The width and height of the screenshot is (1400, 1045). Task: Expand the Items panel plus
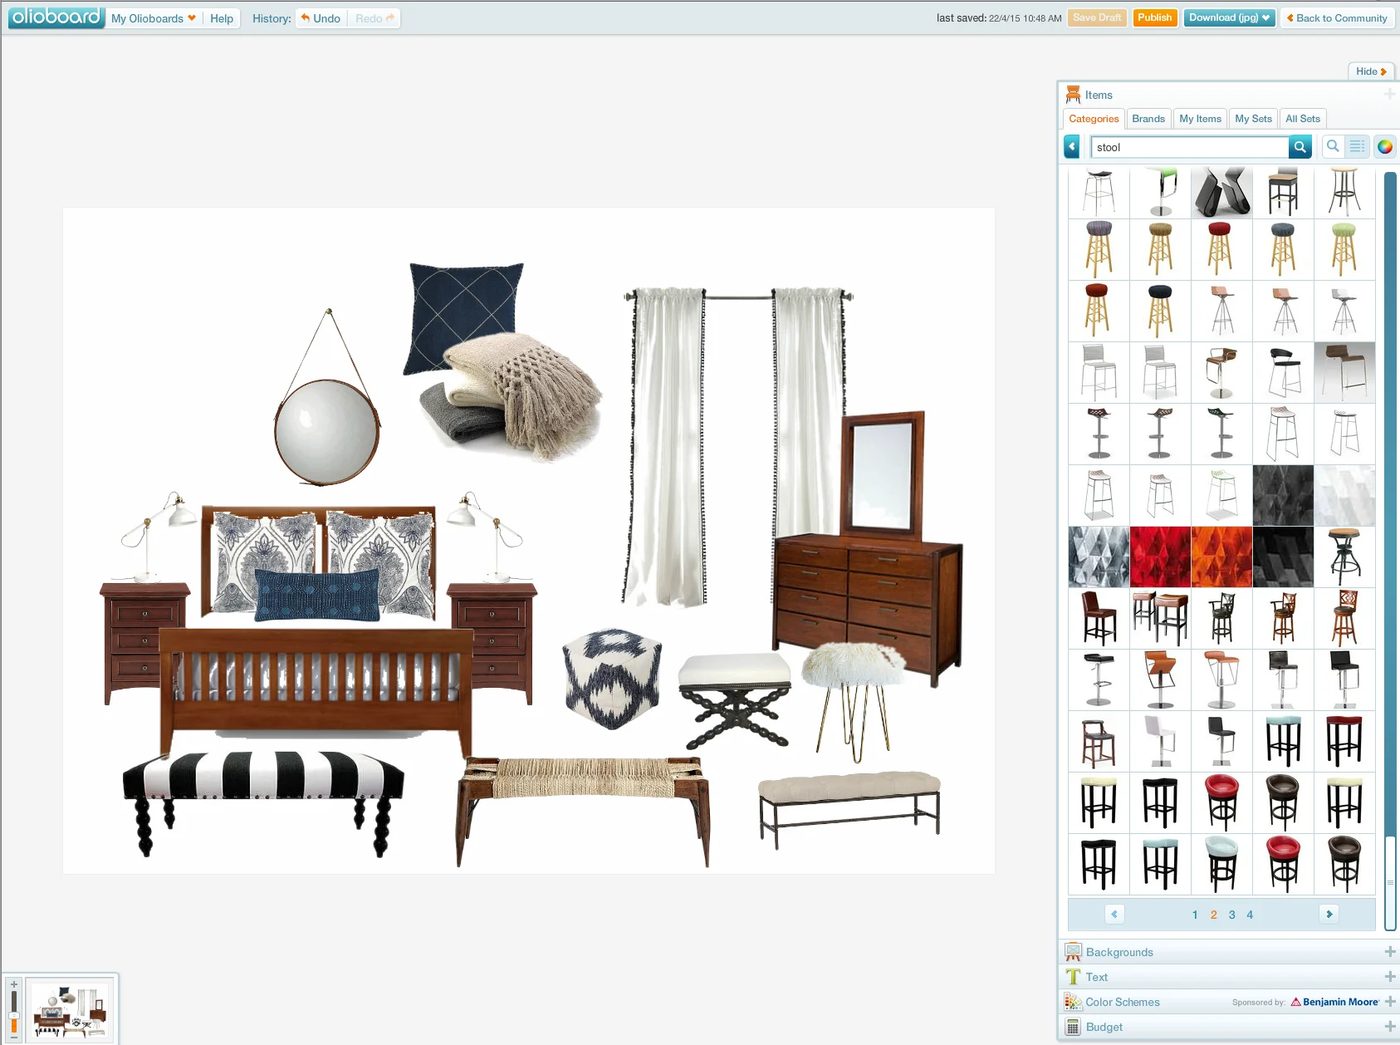pyautogui.click(x=1389, y=94)
